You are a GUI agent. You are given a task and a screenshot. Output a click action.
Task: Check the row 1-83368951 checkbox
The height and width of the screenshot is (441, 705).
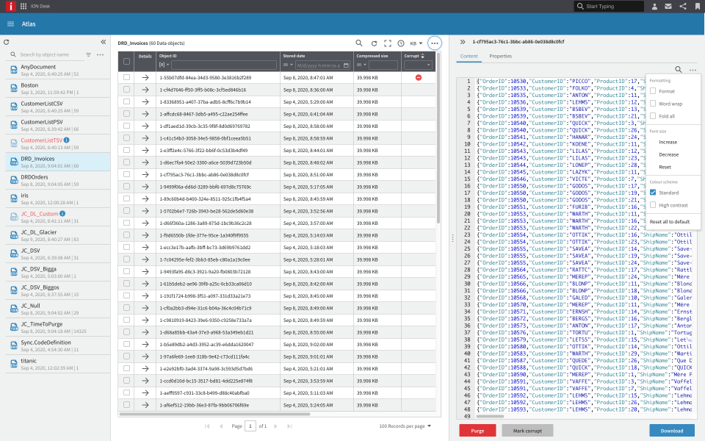(126, 102)
